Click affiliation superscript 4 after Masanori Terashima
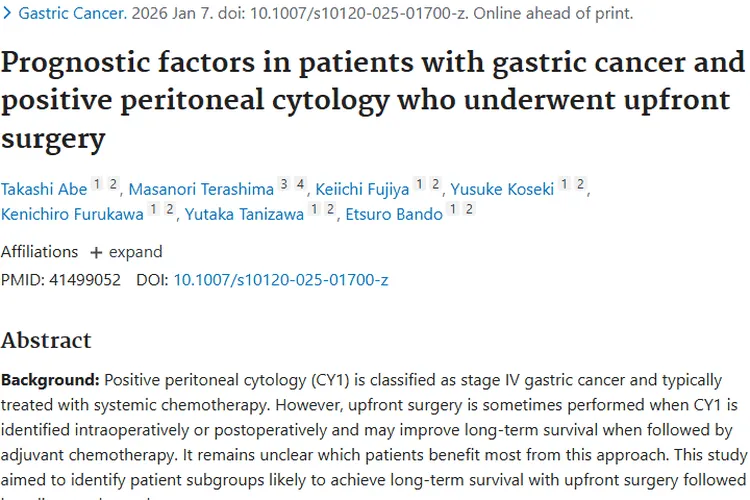Viewport: 750px width, 500px height. point(299,184)
